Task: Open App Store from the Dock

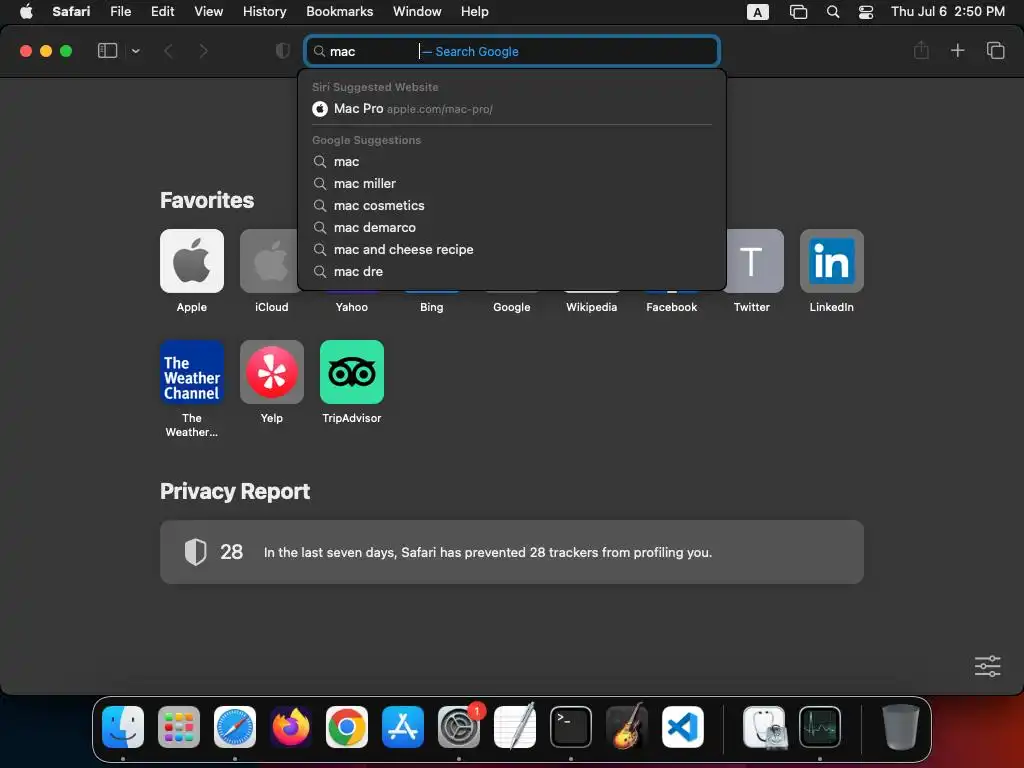Action: click(403, 726)
